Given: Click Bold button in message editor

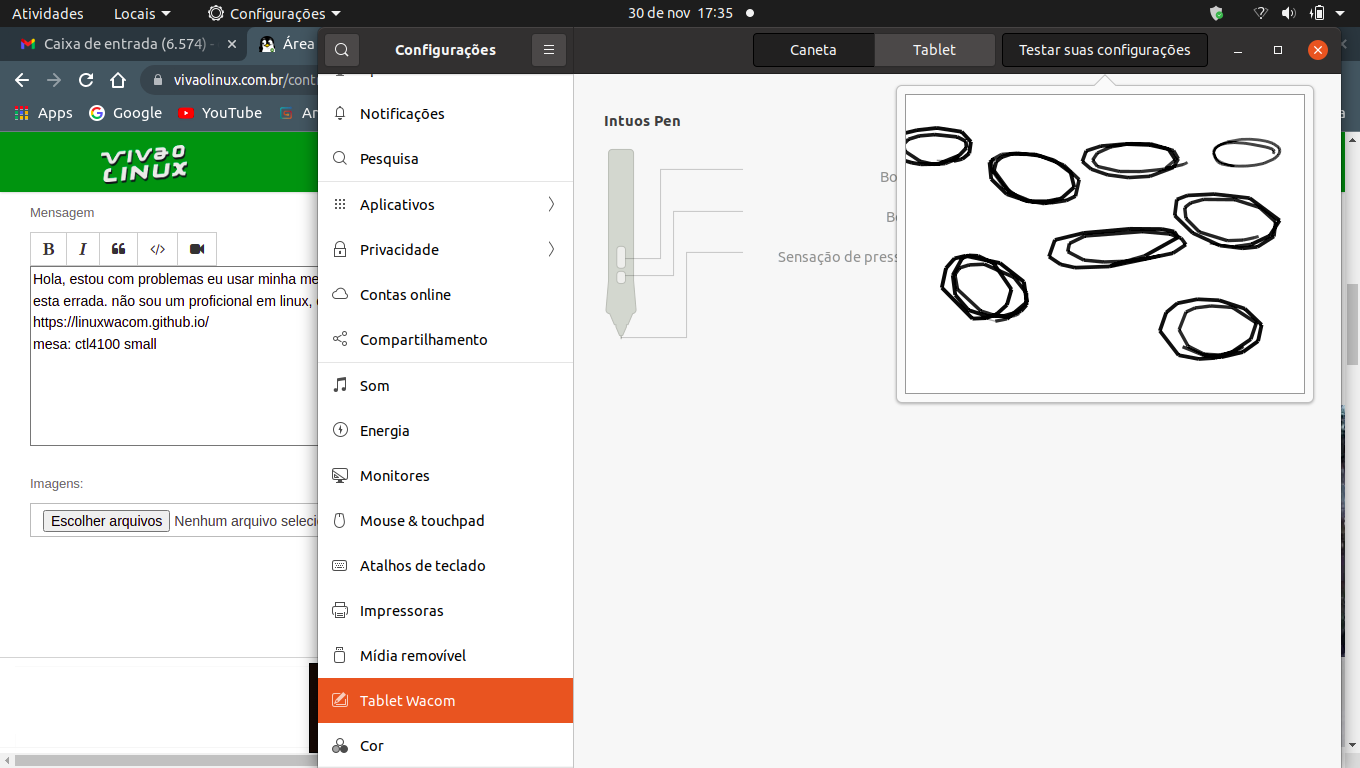Looking at the screenshot, I should pos(49,249).
